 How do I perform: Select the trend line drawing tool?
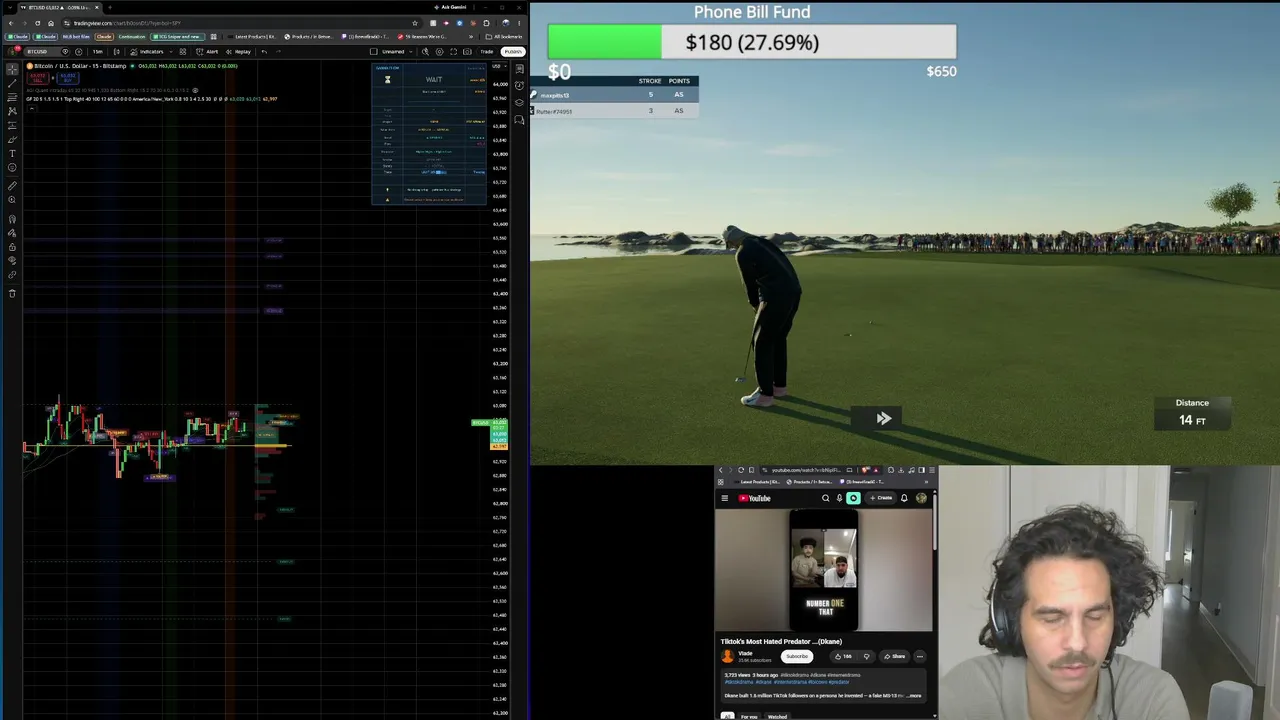(x=12, y=84)
